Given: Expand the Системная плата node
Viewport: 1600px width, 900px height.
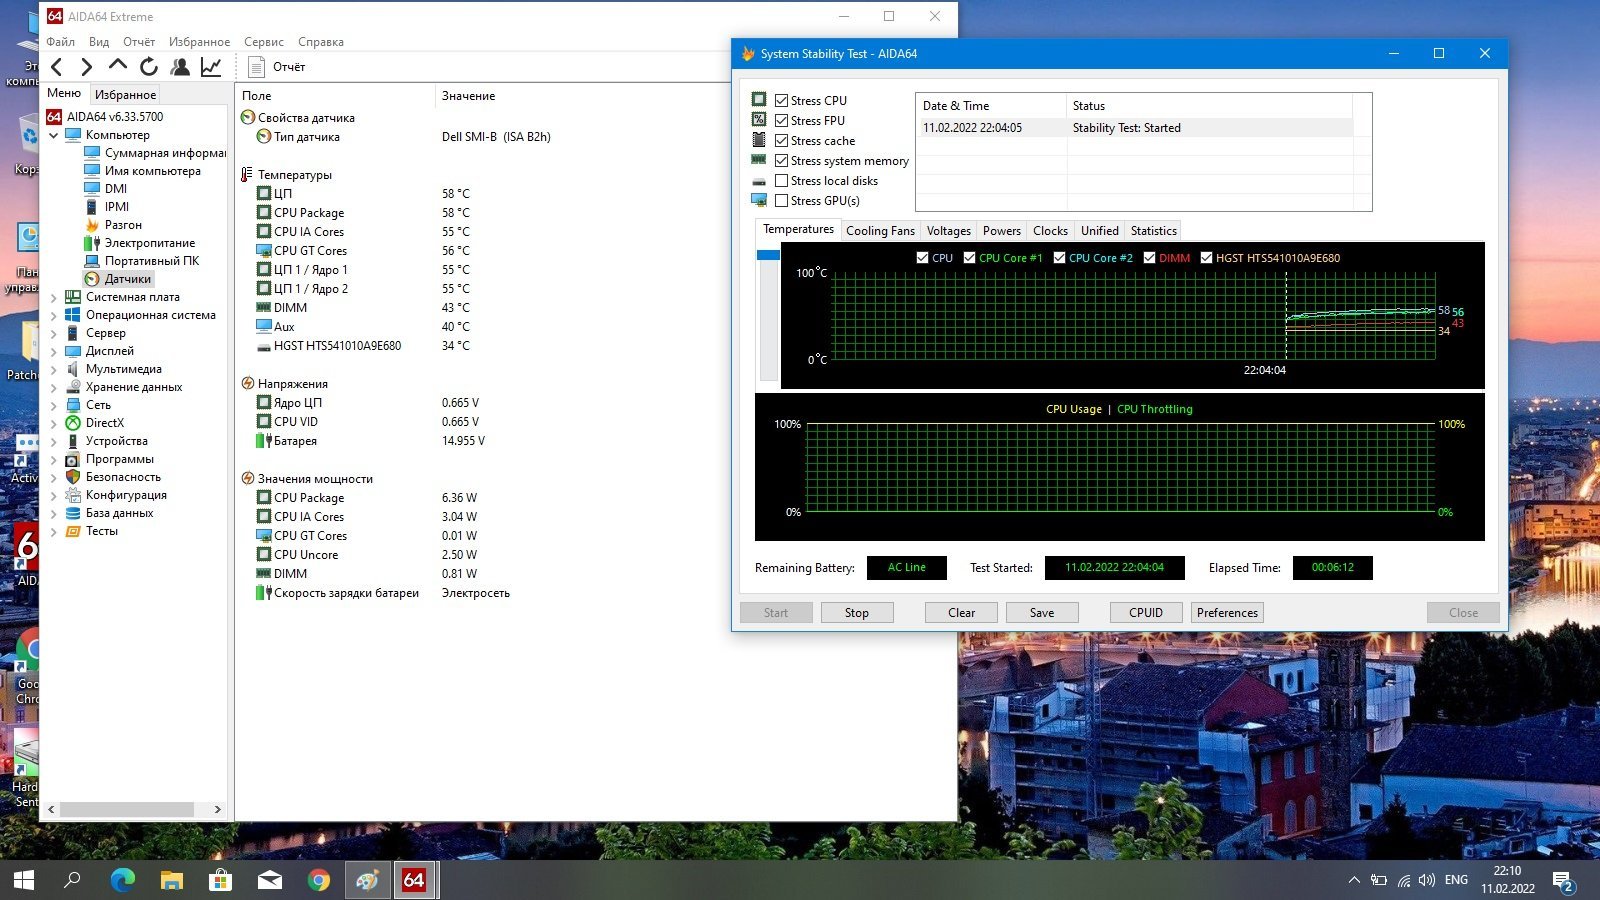Looking at the screenshot, I should coord(54,297).
